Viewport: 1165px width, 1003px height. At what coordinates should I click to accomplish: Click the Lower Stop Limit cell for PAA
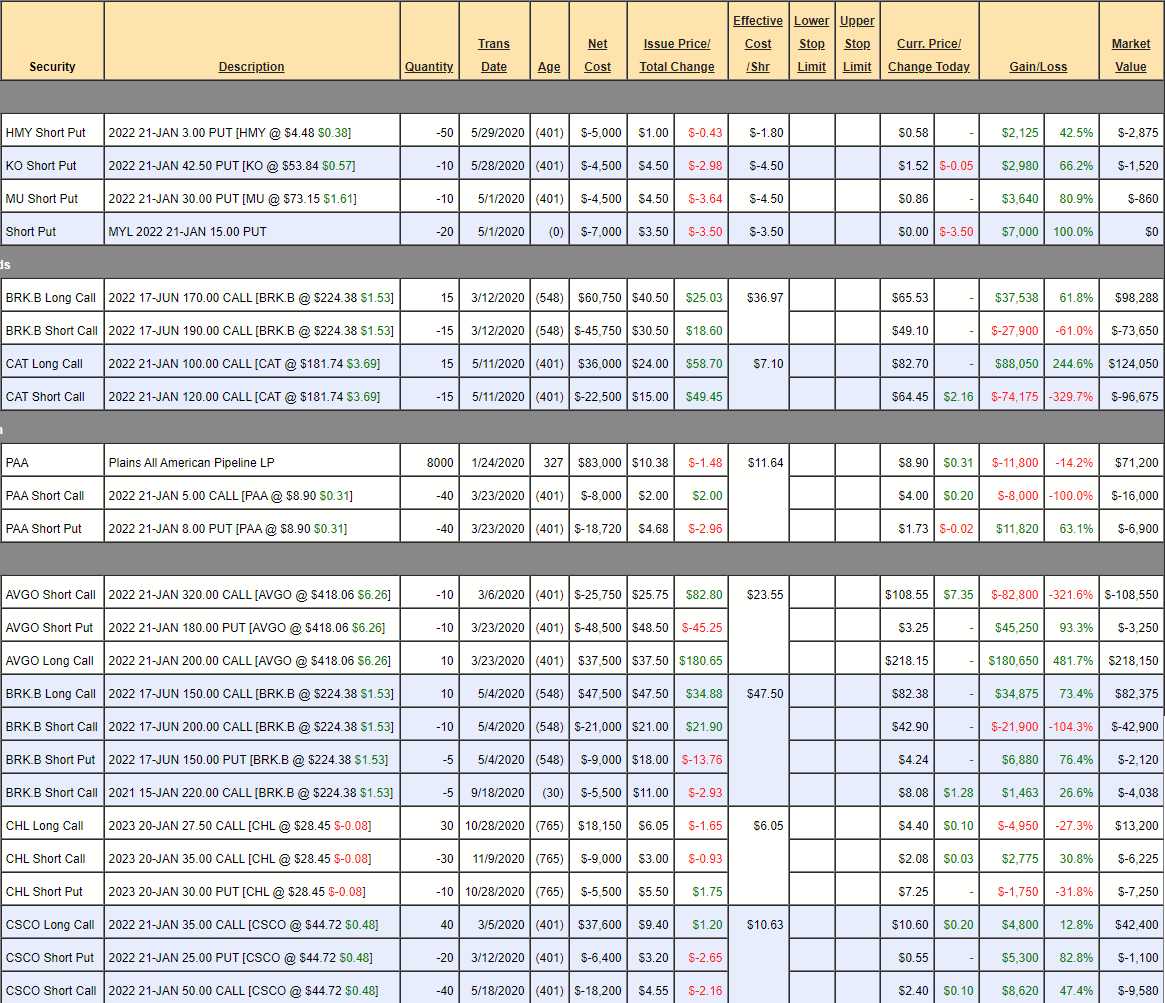coord(811,463)
